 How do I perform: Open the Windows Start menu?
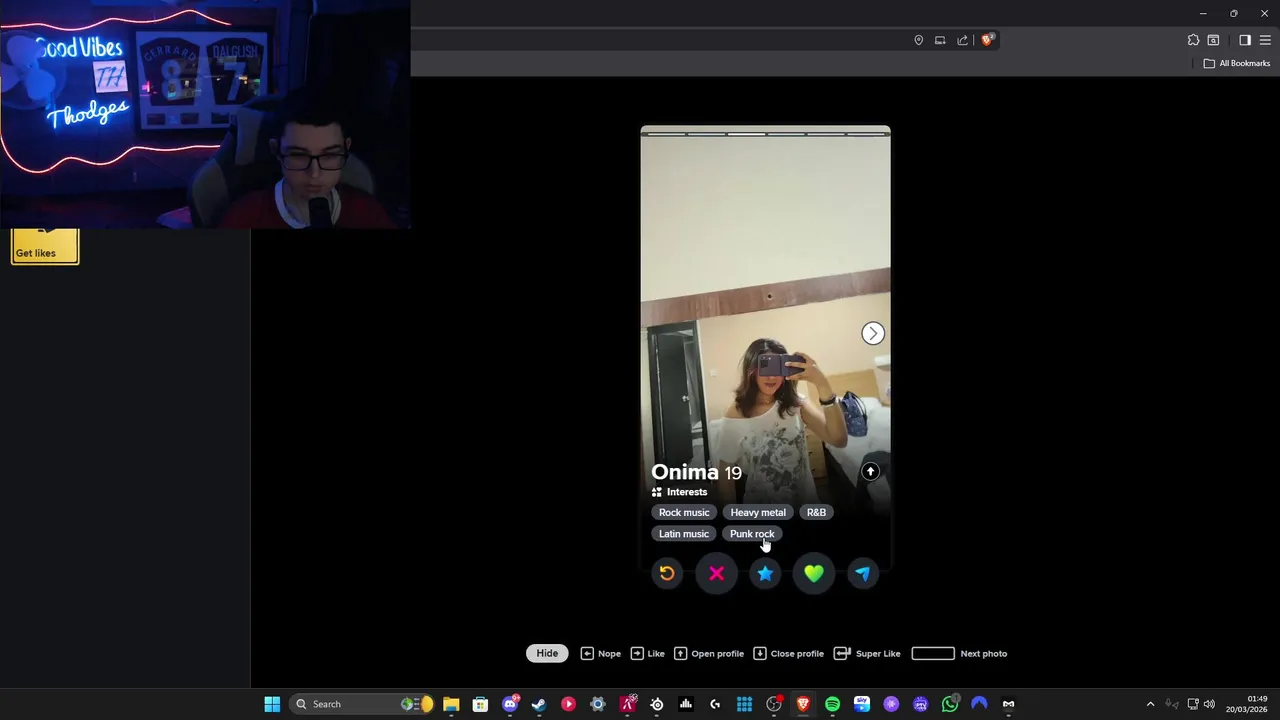point(272,704)
